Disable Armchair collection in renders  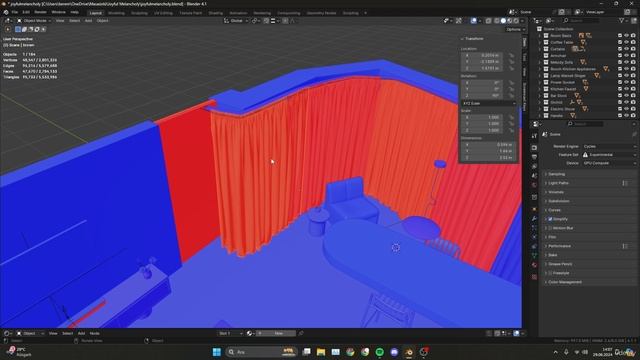pos(633,56)
